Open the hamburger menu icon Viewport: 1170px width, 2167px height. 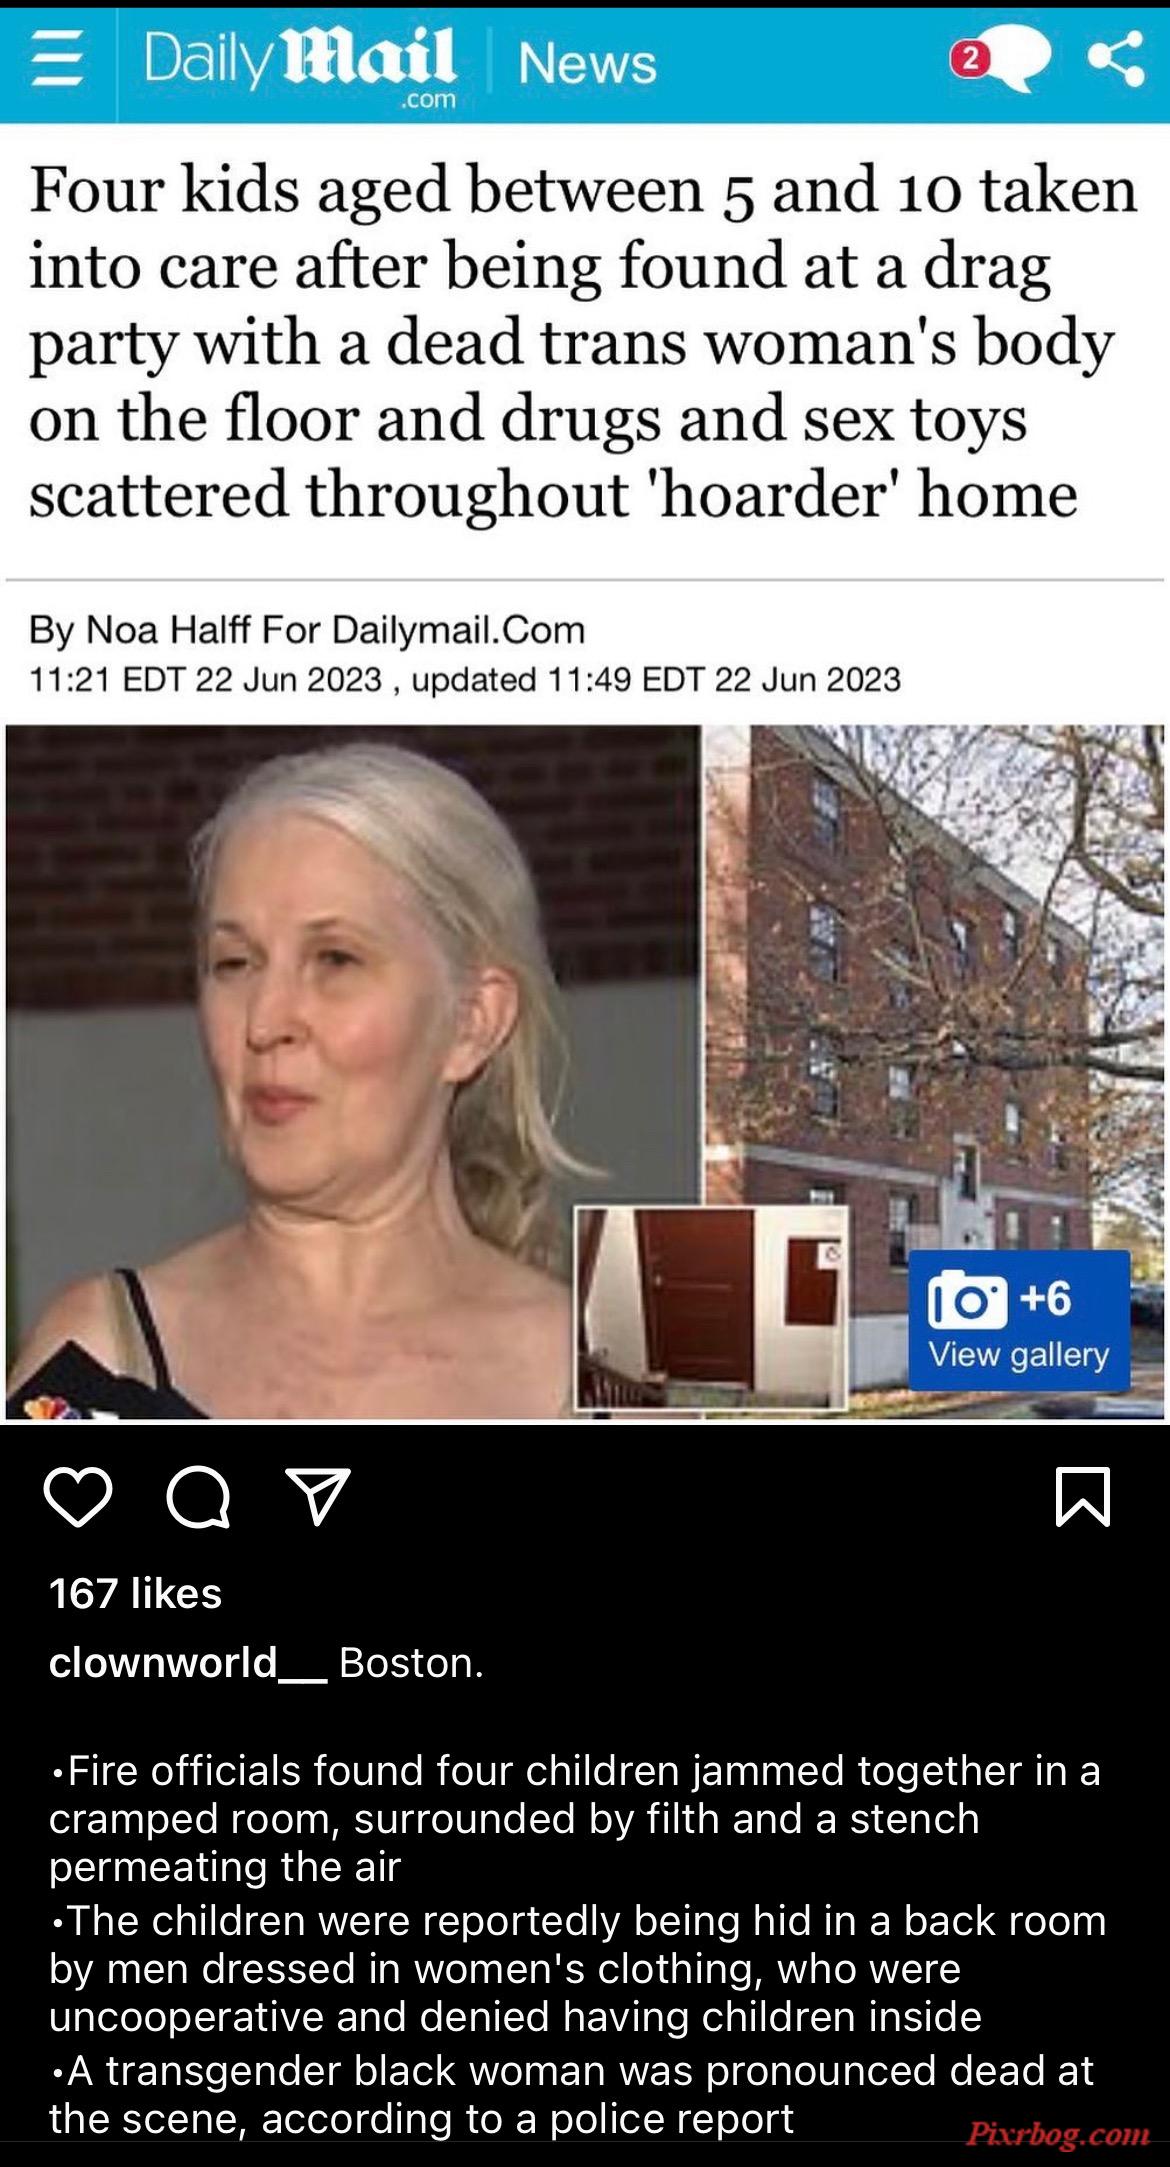[56, 62]
